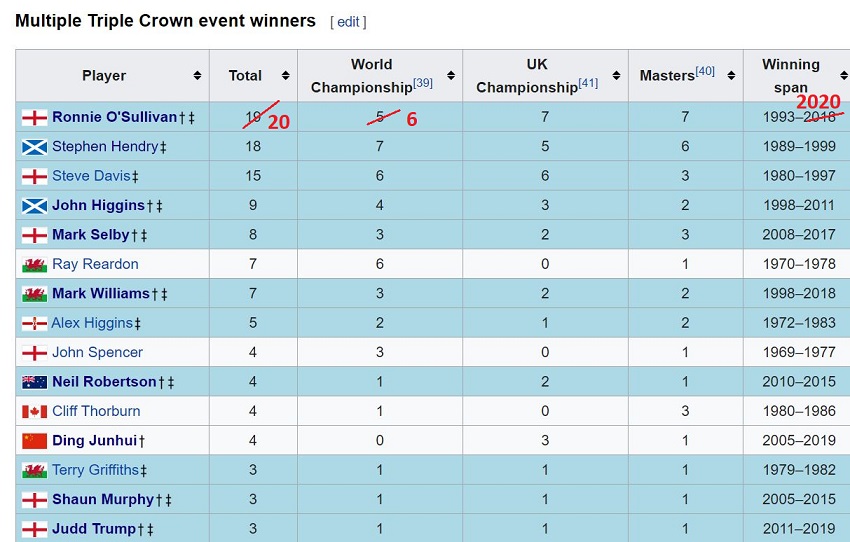Screen dimensions: 850x542
Task: Click footnote 39 on World Championship header
Action: pos(422,83)
